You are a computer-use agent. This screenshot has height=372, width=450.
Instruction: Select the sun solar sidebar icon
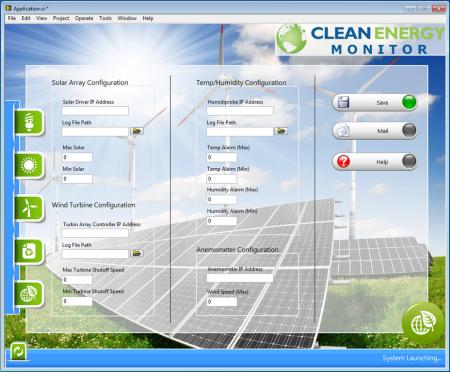coord(29,165)
